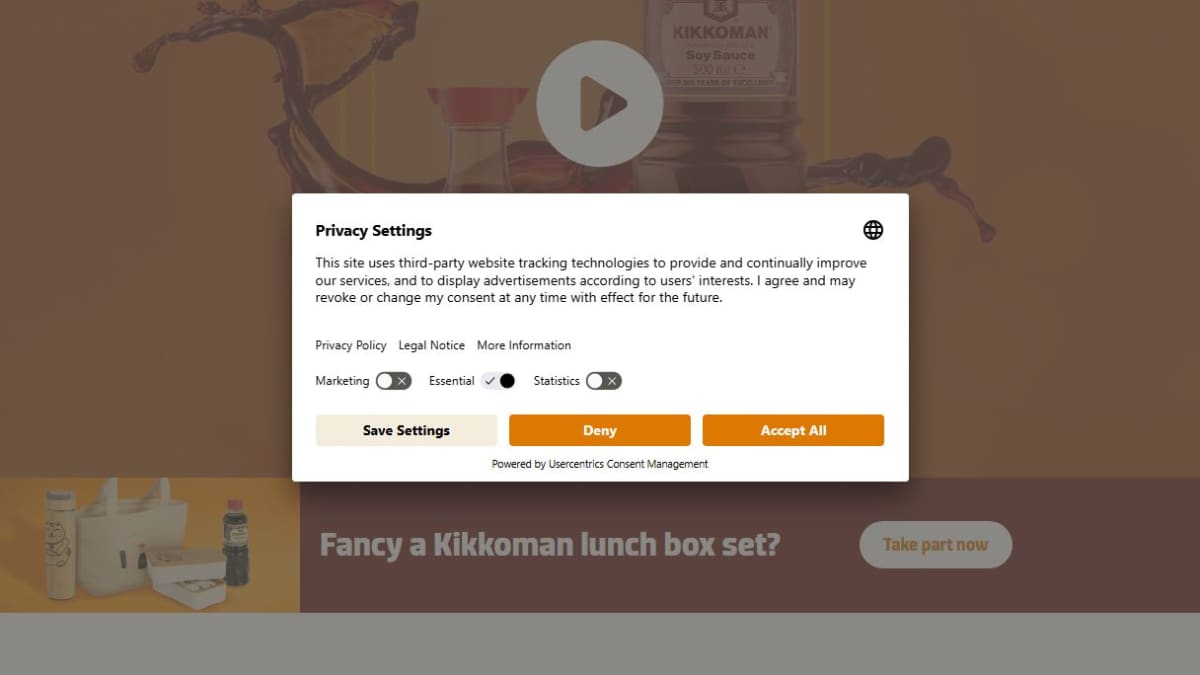Click the Save Settings button

click(x=406, y=430)
